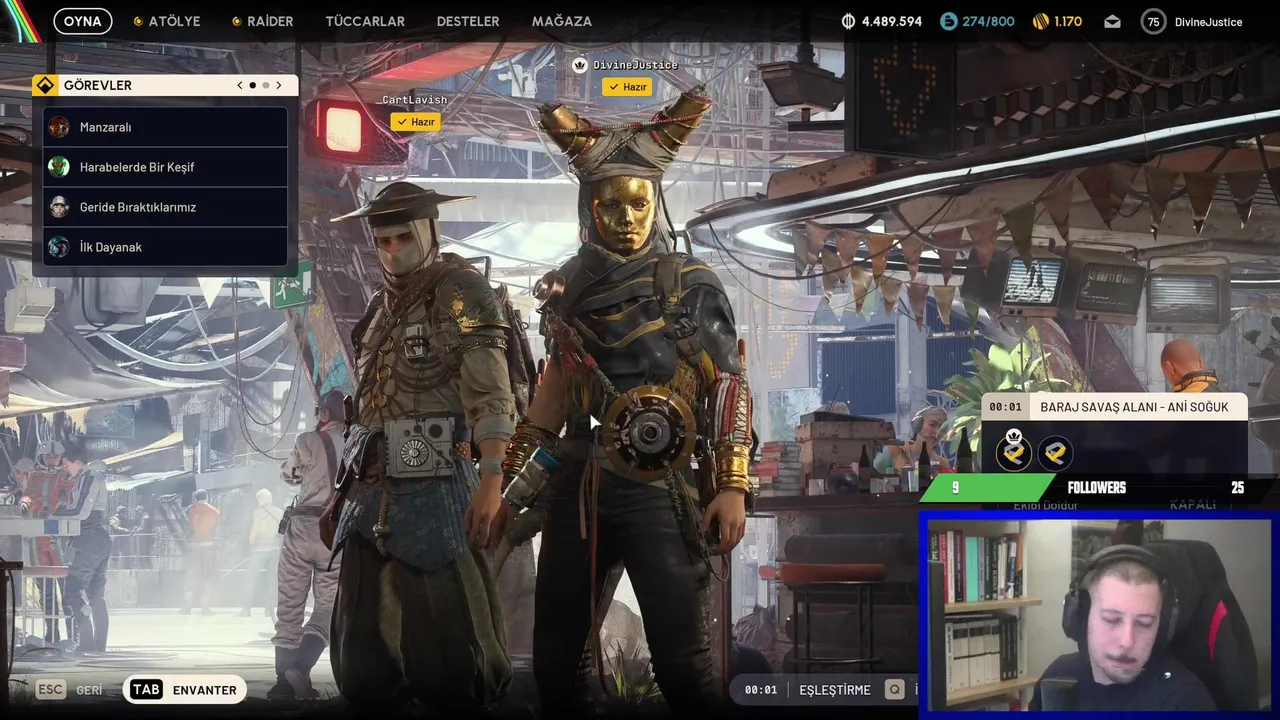Click the EŞLEŞTİRME matchmaking status

[x=835, y=690]
